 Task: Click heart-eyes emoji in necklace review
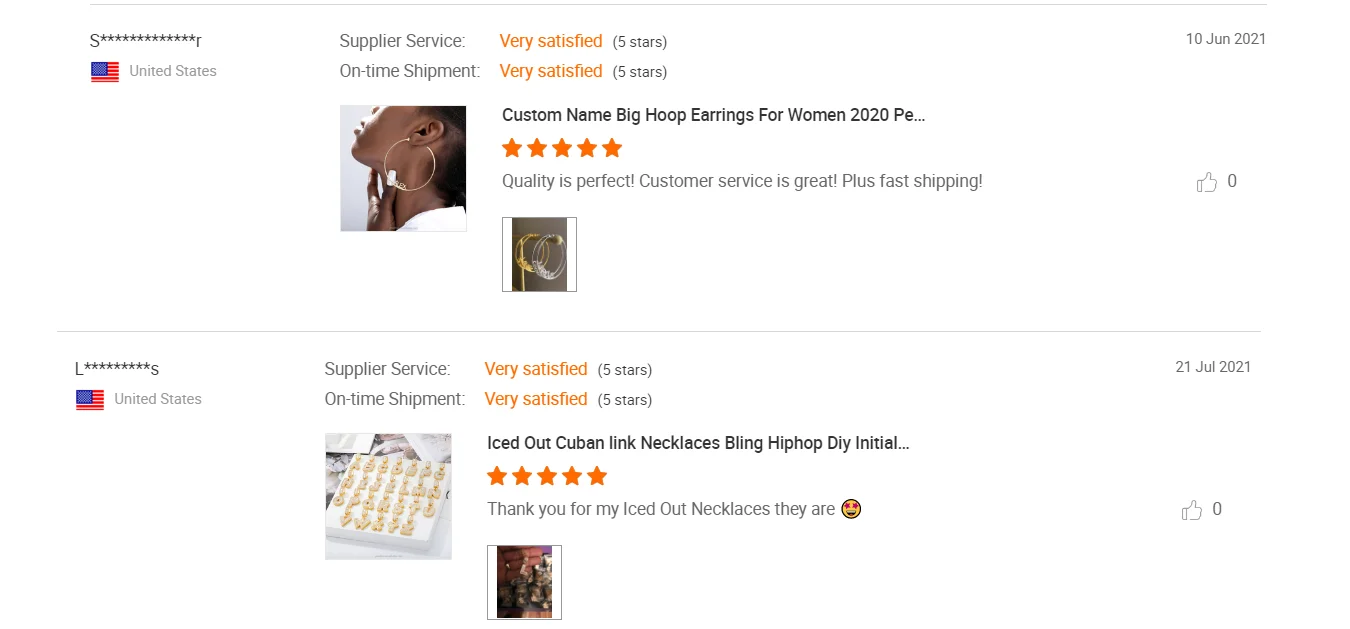coord(851,509)
